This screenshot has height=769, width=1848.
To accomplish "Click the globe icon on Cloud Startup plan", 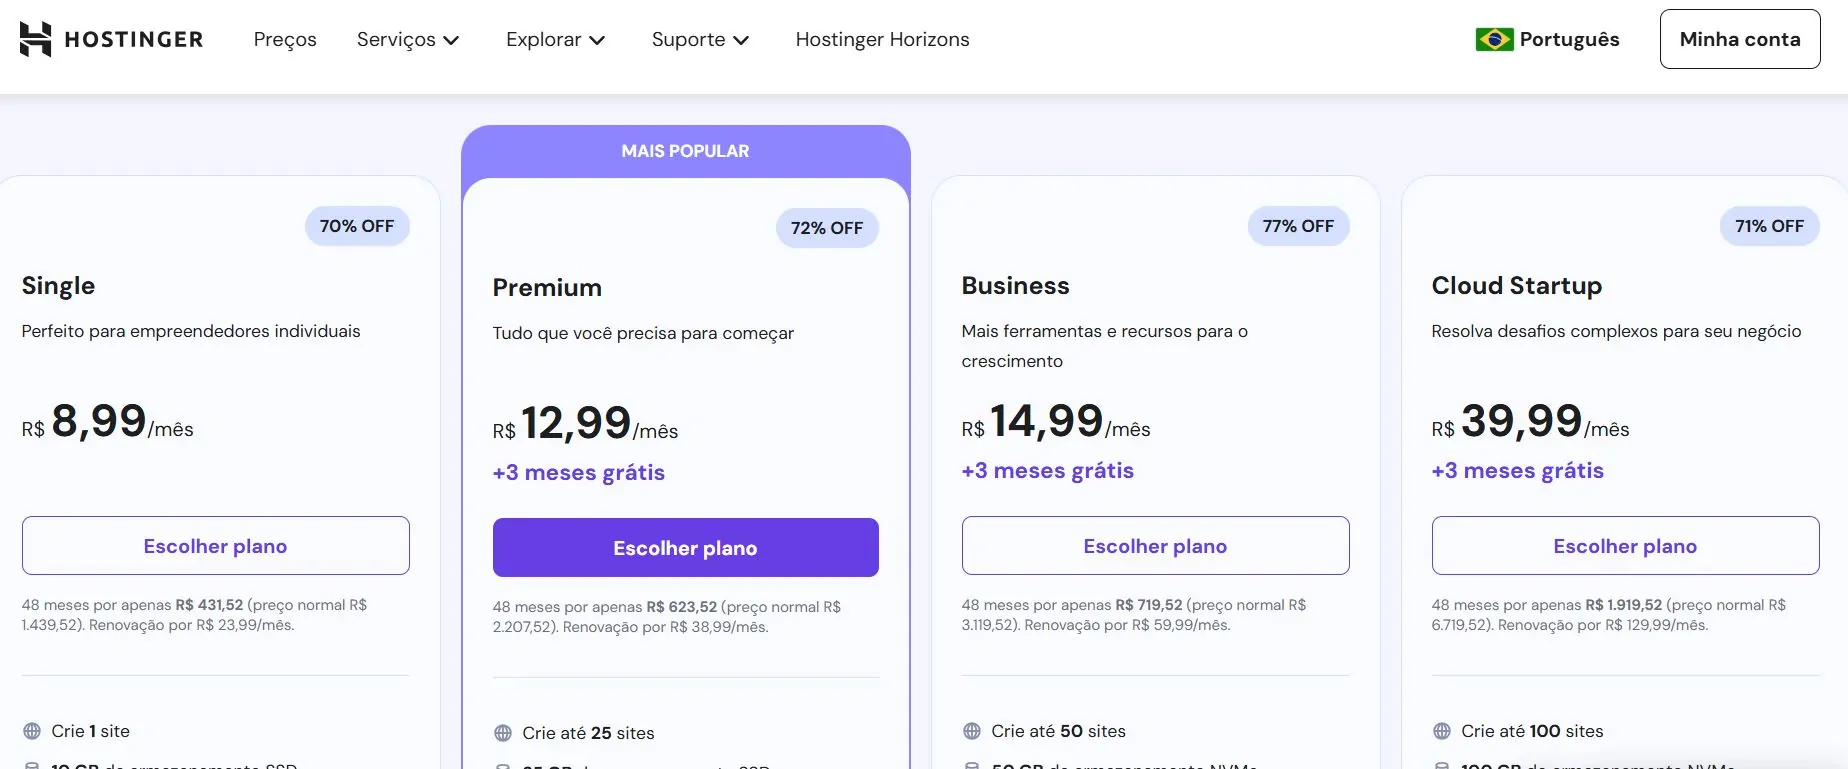I will (x=1441, y=731).
